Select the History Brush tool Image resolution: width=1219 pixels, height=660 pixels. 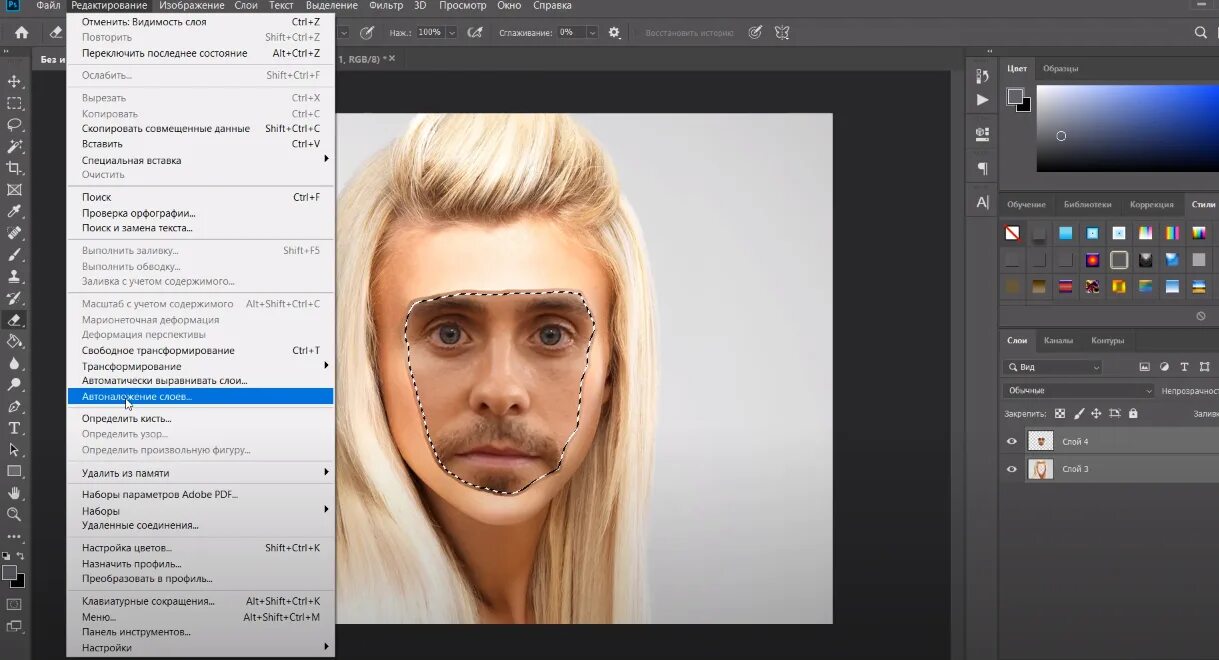pos(14,298)
